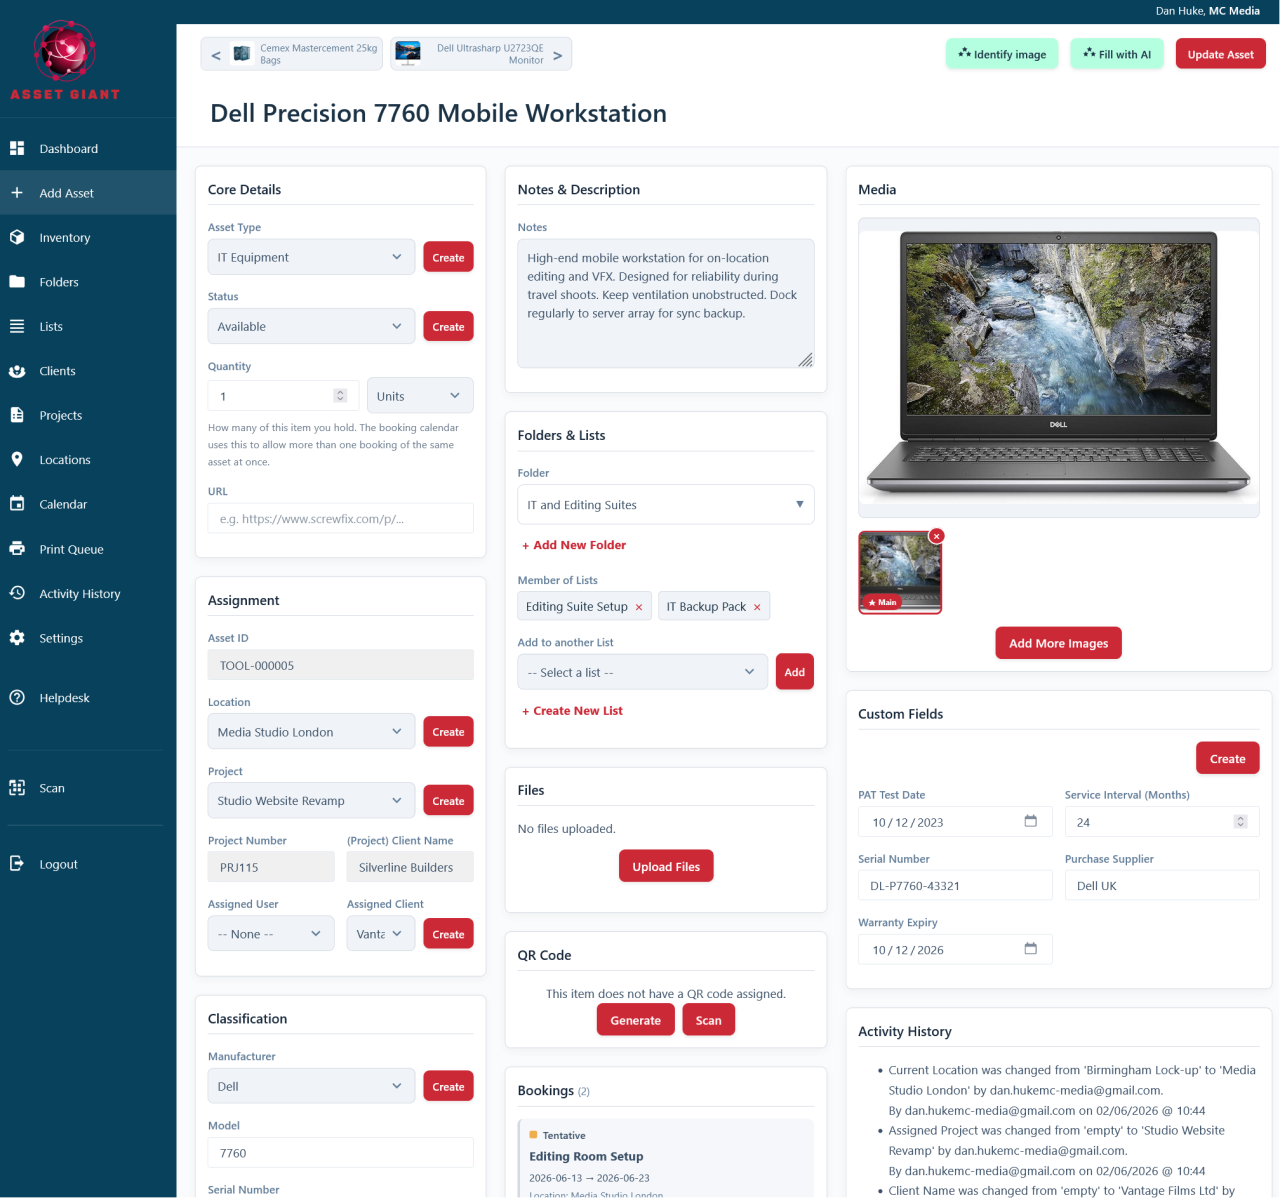Open the Assigned User dropdown
The height and width of the screenshot is (1198, 1280).
pyautogui.click(x=271, y=934)
